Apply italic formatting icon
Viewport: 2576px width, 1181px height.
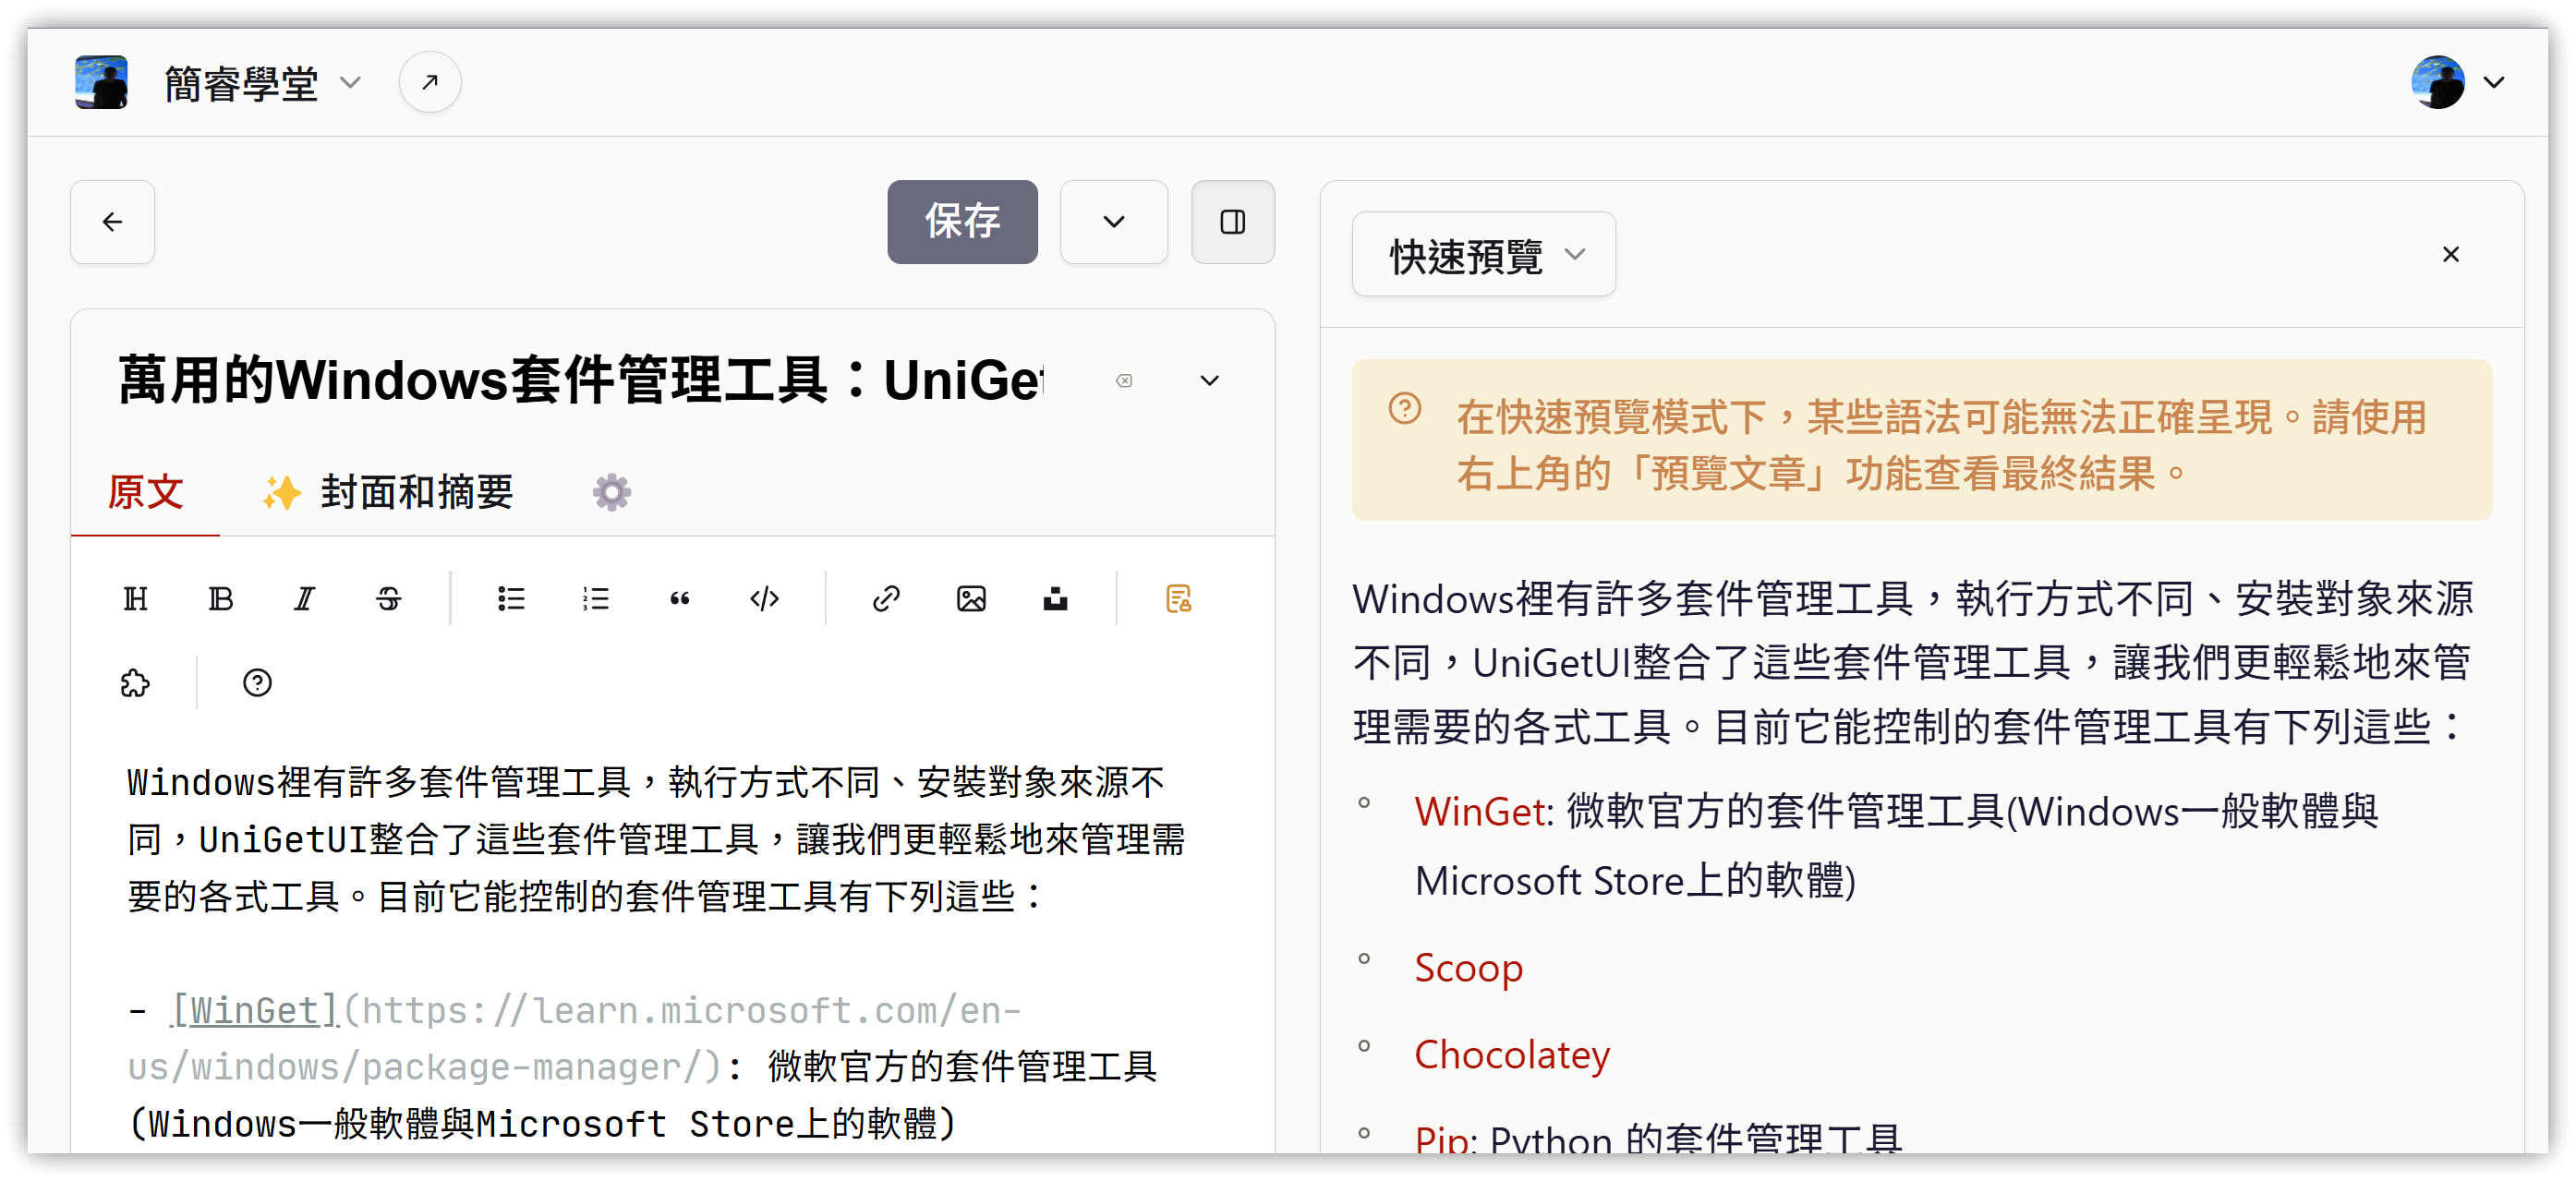[x=304, y=599]
